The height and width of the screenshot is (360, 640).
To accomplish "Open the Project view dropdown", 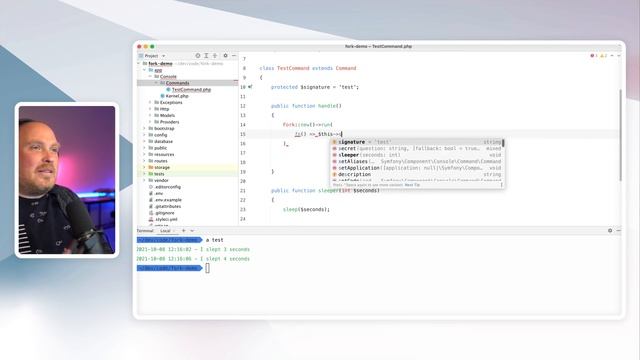I will click(152, 56).
